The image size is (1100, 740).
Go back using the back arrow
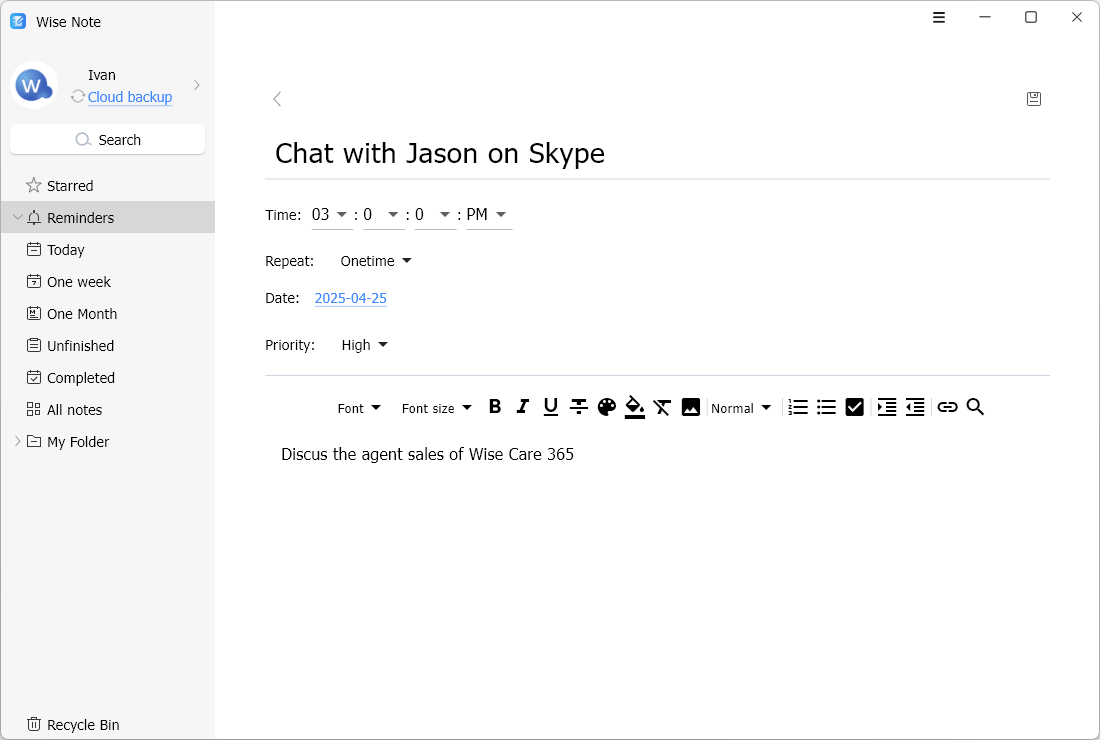(x=277, y=99)
